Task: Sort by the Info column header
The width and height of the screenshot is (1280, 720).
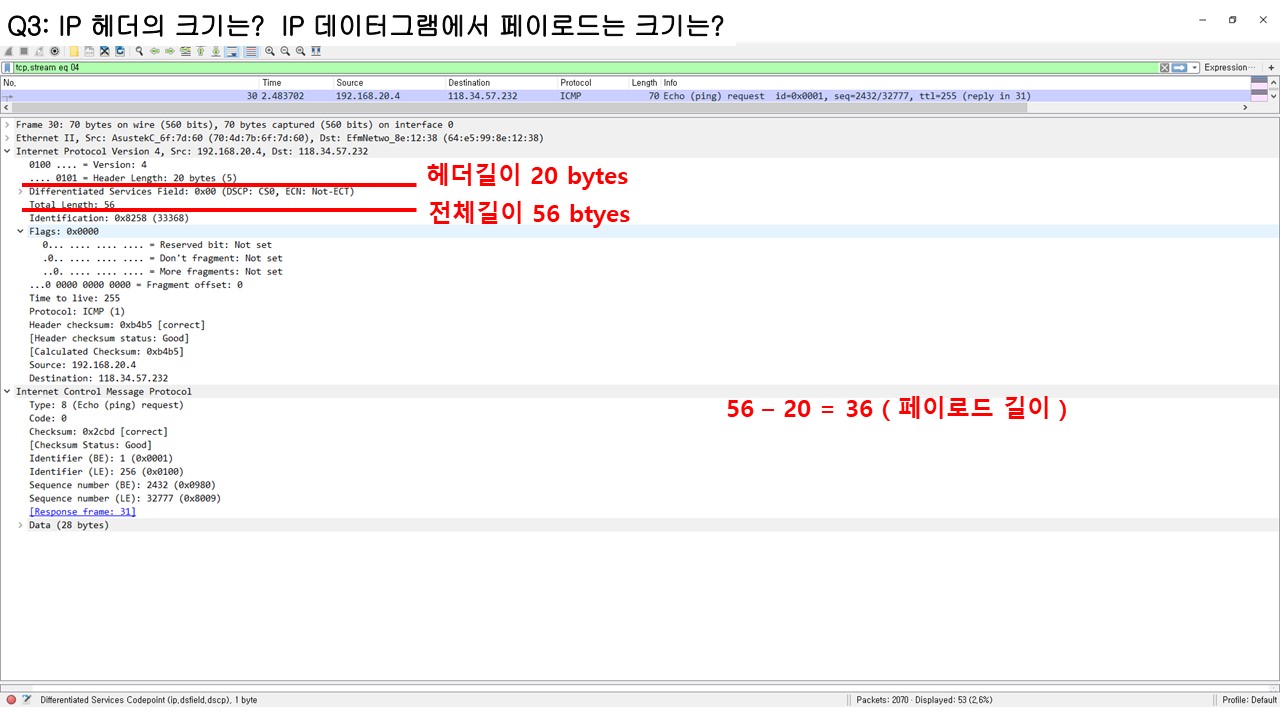Action: (x=955, y=83)
